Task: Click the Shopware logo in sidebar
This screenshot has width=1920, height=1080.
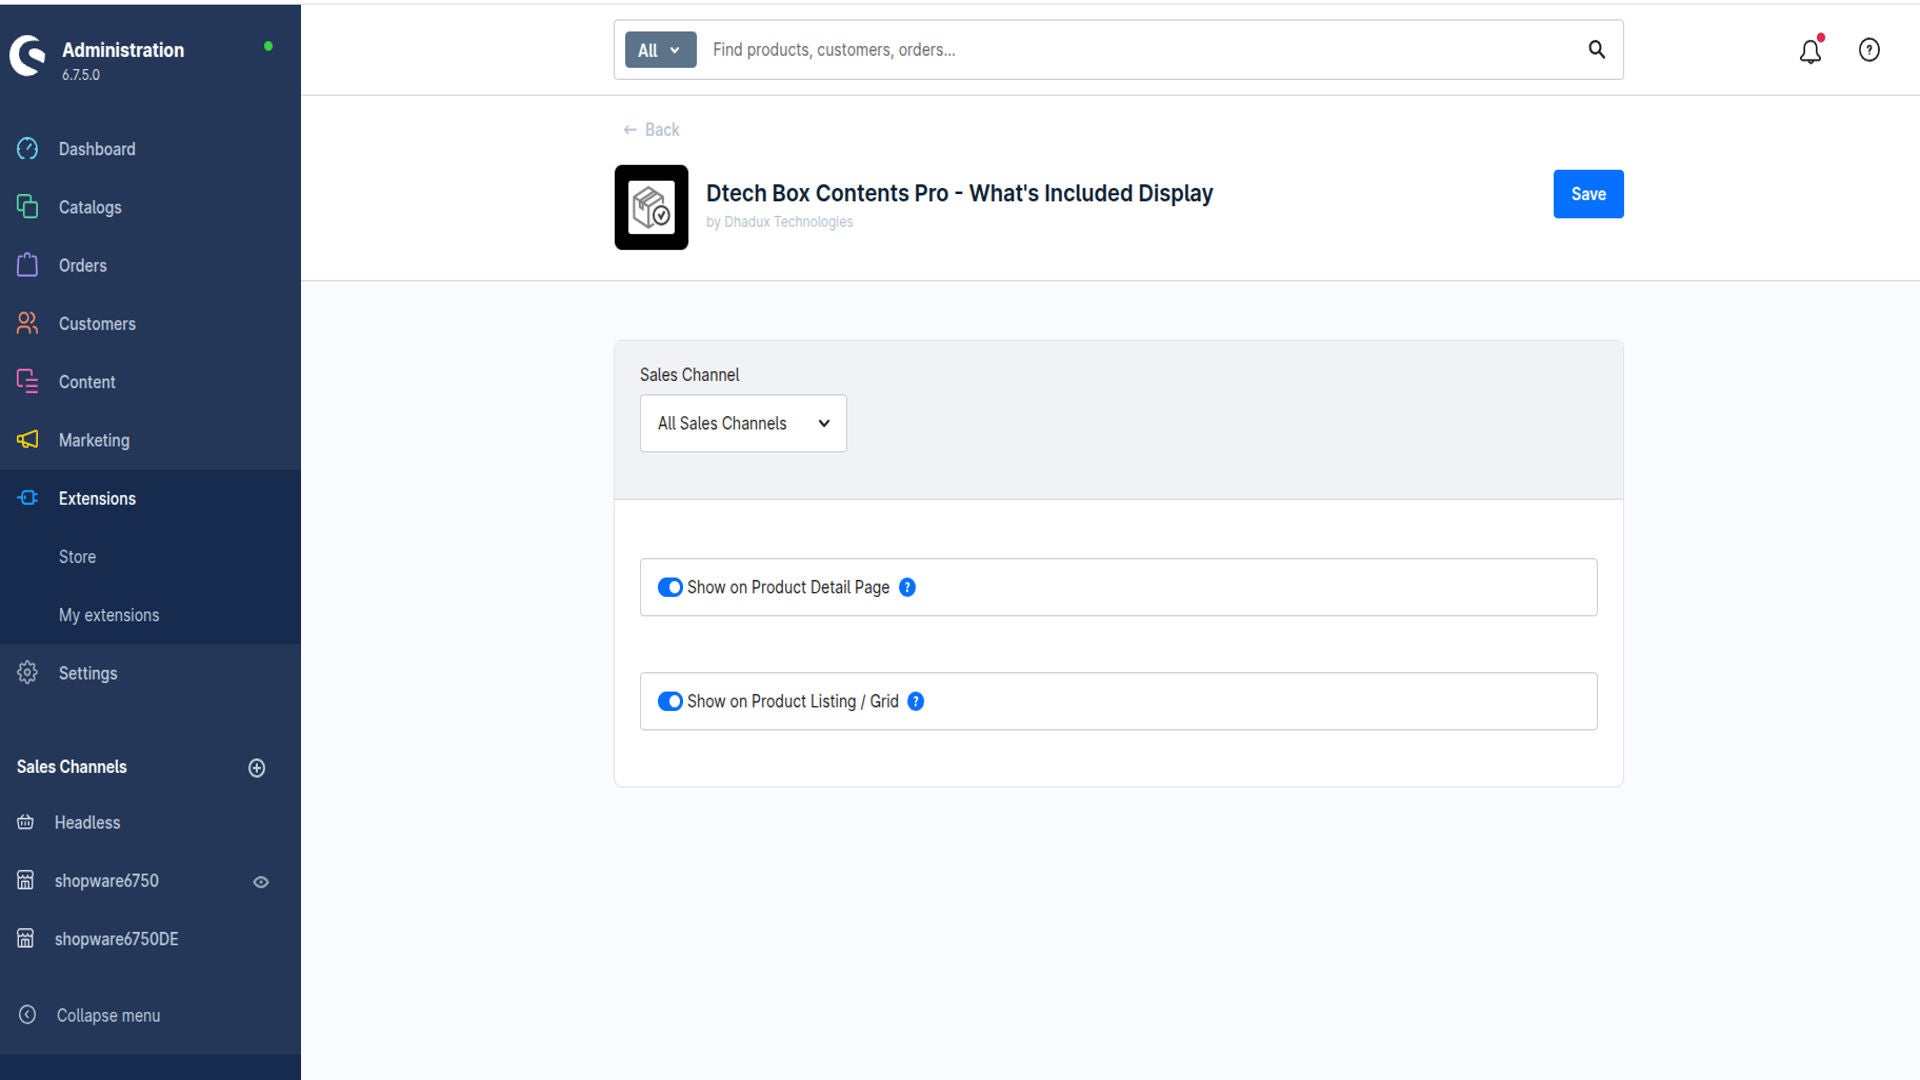Action: pos(28,56)
